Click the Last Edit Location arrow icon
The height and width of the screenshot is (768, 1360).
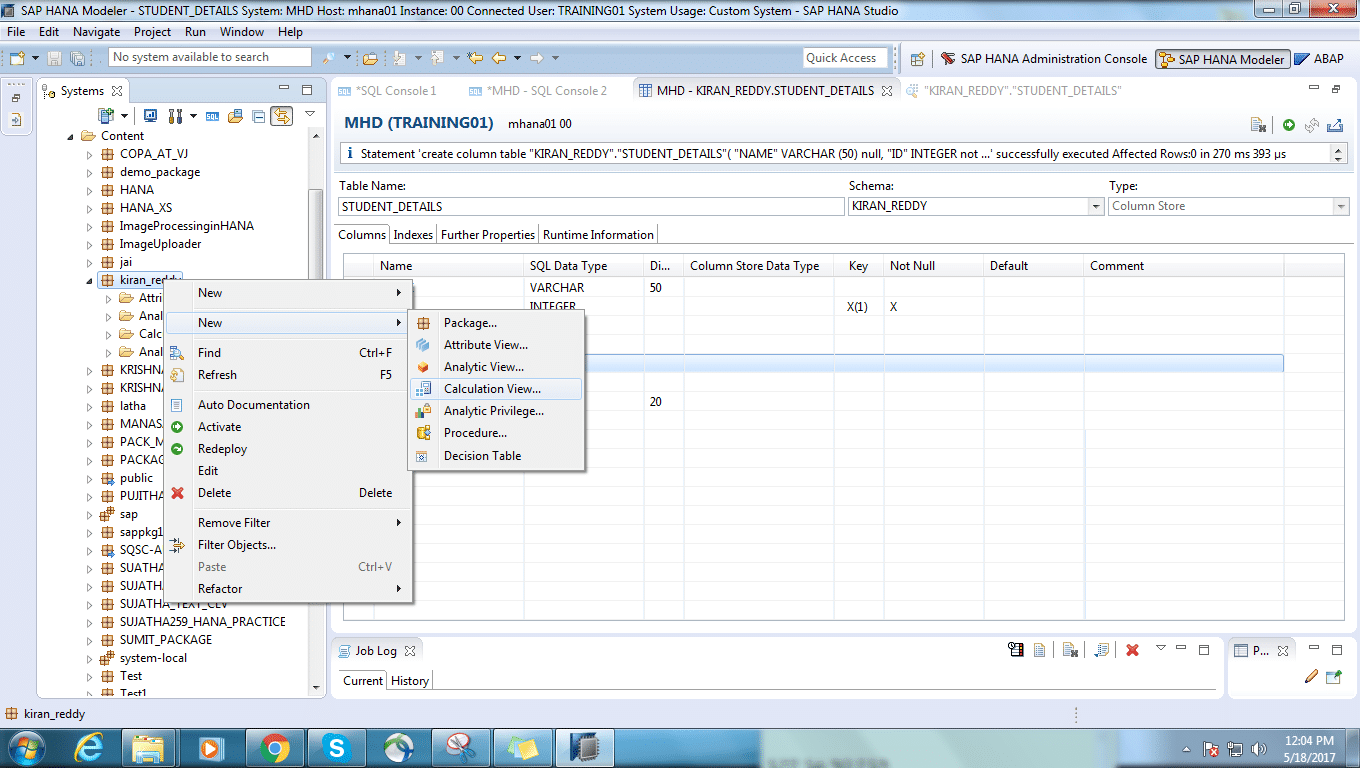pyautogui.click(x=475, y=58)
